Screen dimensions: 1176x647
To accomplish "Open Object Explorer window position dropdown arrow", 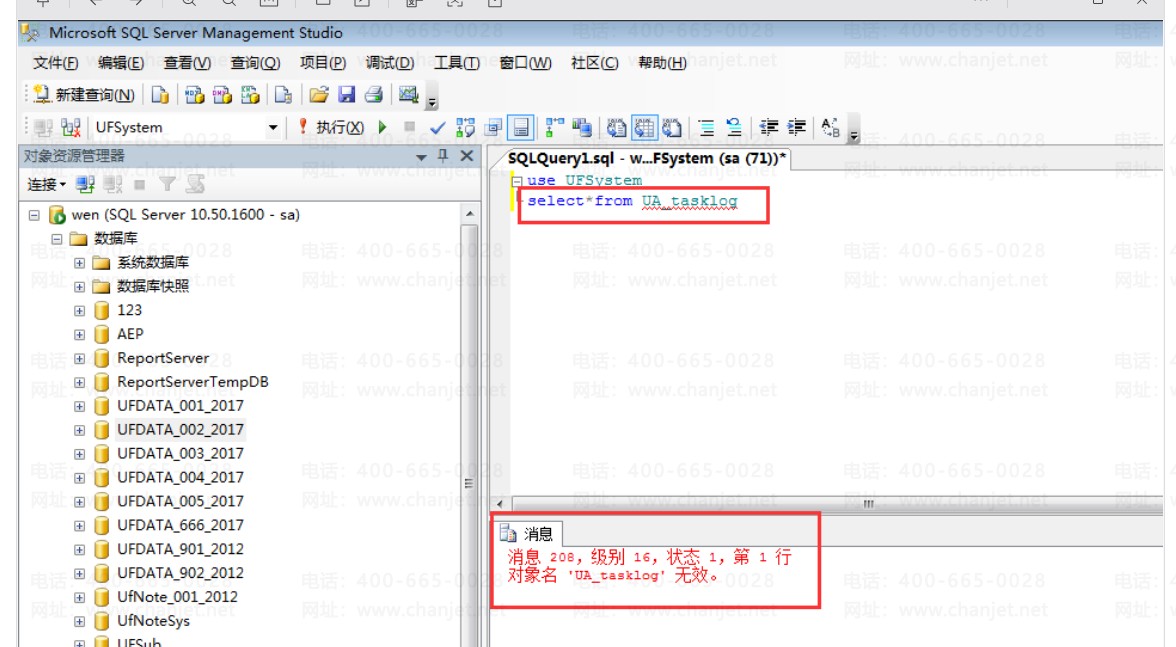I will coord(422,157).
